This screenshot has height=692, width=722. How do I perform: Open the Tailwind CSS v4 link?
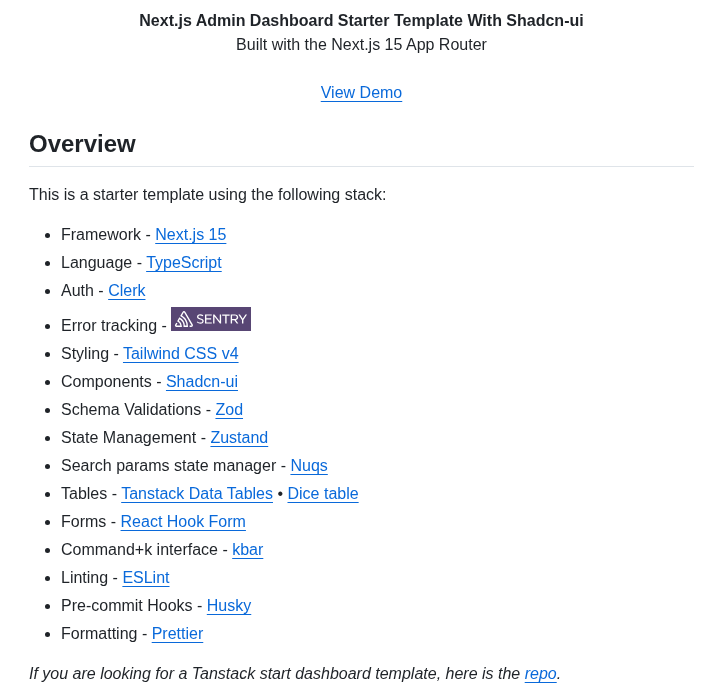[x=180, y=354]
